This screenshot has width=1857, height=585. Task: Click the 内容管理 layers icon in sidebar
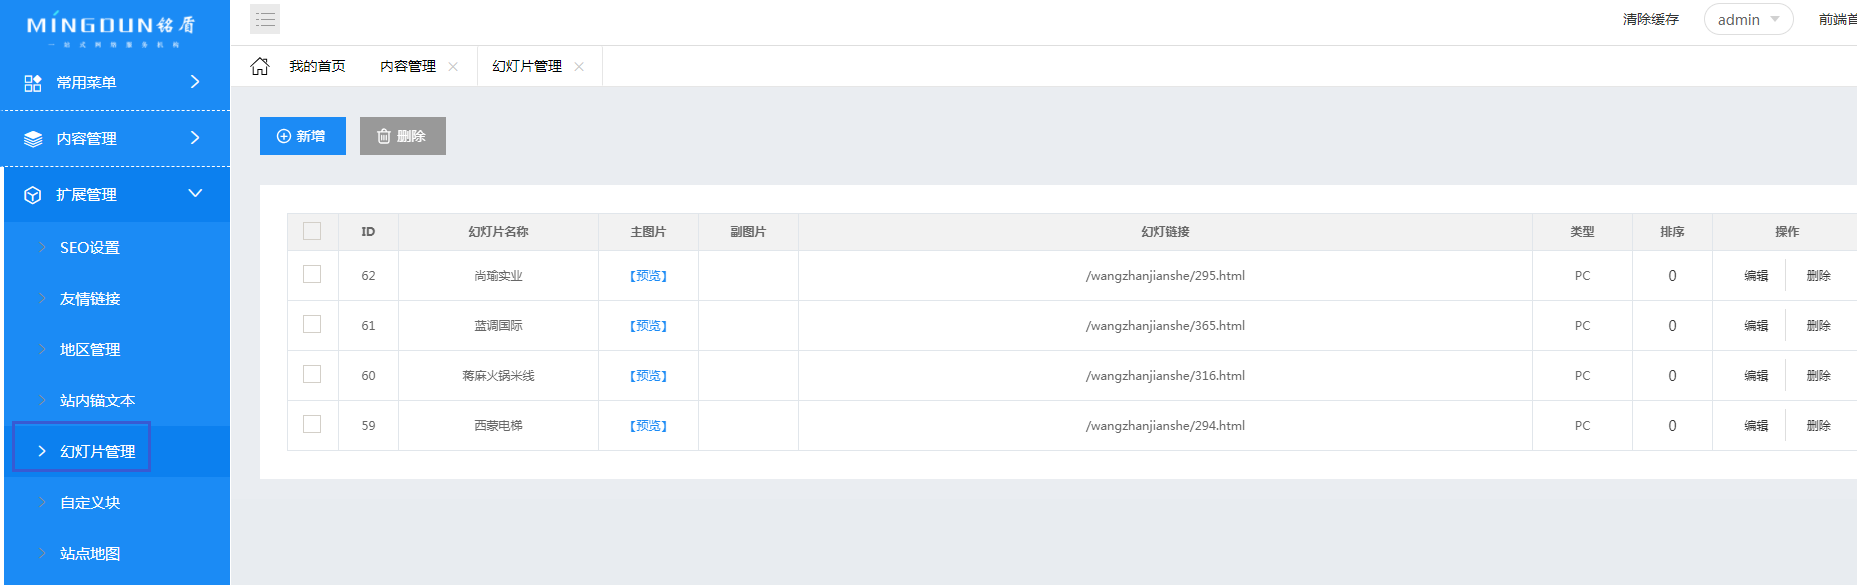click(x=33, y=139)
